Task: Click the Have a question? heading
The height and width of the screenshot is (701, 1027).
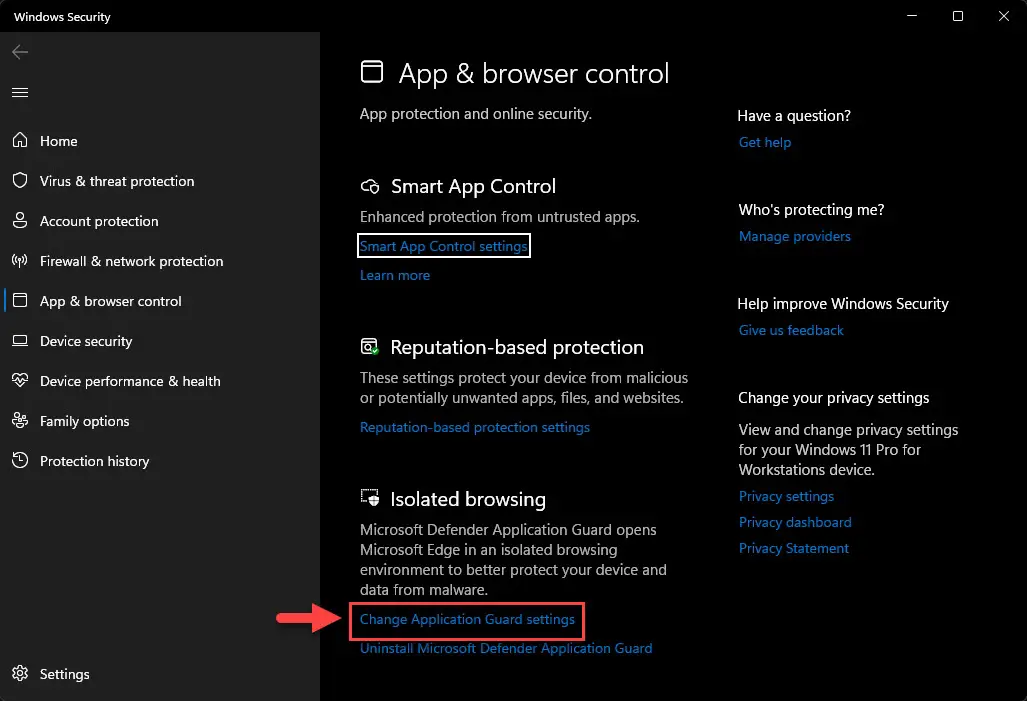Action: tap(794, 115)
